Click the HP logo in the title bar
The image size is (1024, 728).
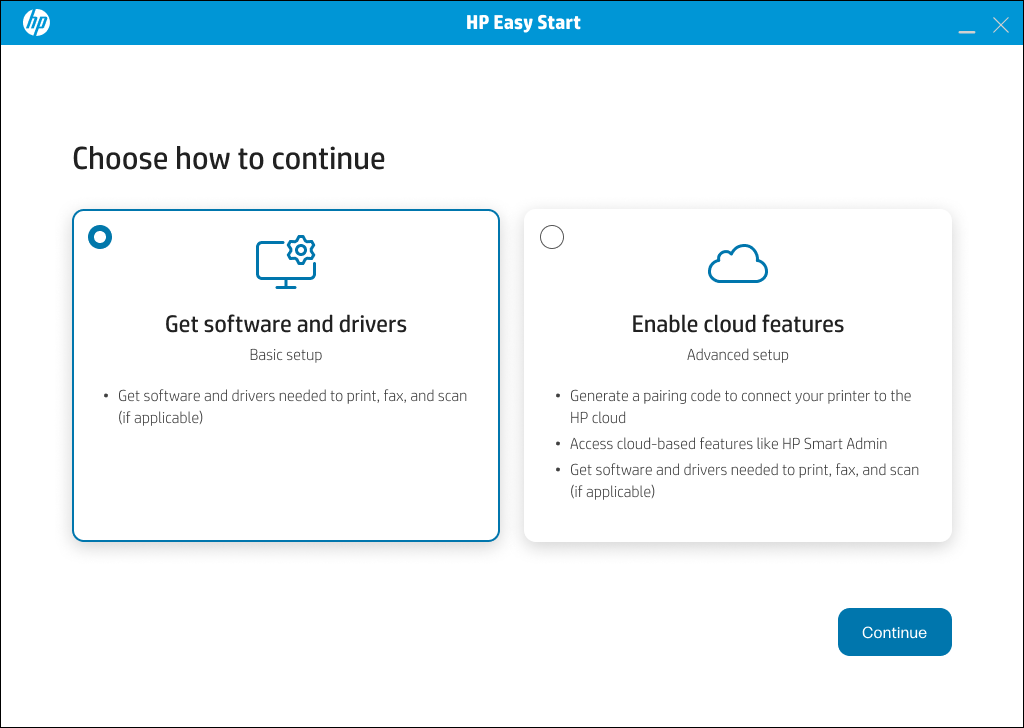click(x=36, y=23)
